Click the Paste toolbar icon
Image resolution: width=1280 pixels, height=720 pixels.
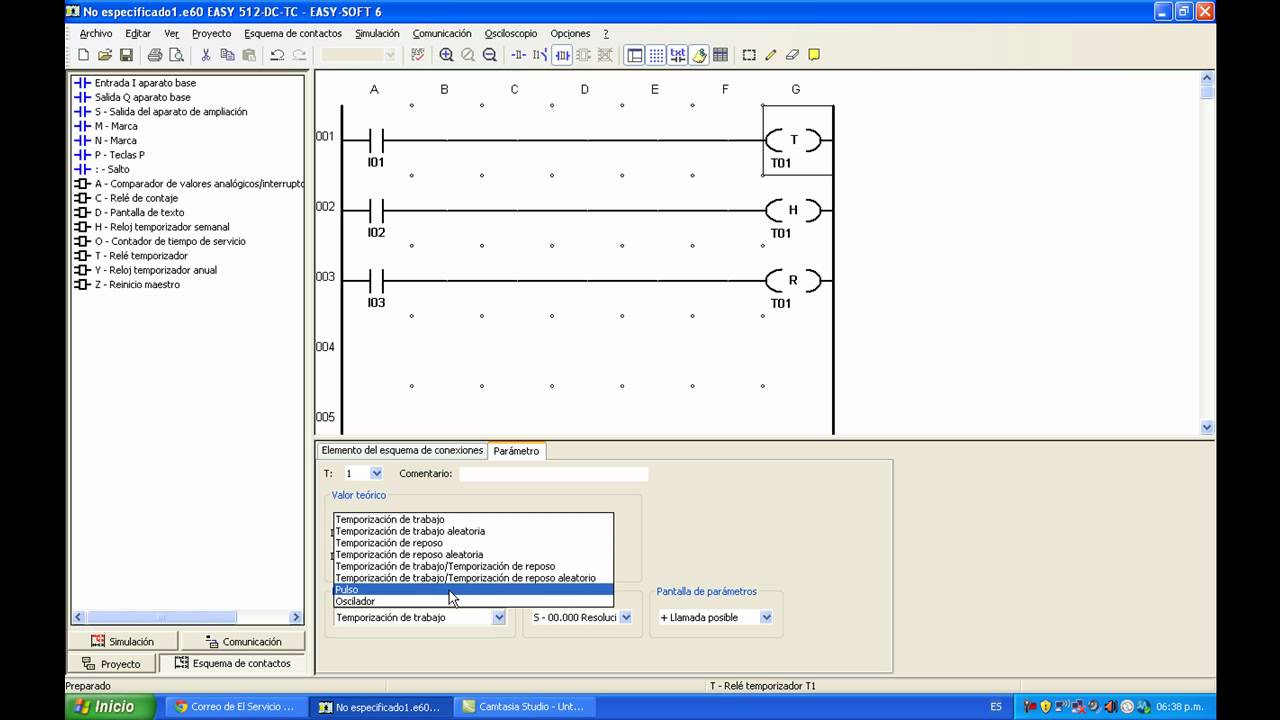(249, 55)
